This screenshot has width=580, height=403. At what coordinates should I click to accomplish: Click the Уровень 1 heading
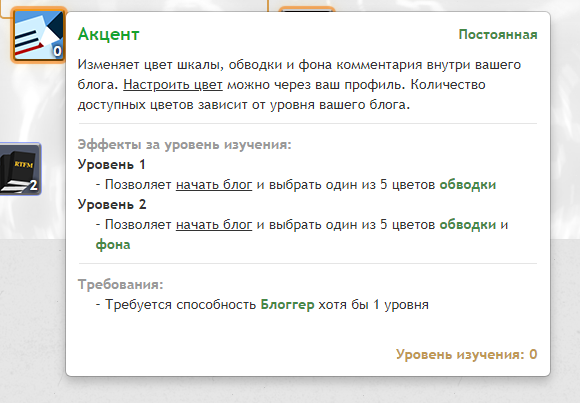[x=111, y=164]
